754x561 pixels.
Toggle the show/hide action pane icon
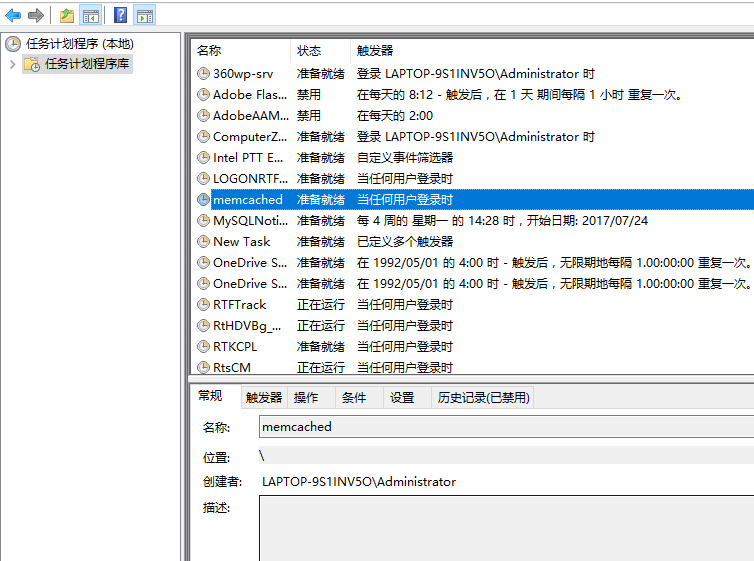145,15
